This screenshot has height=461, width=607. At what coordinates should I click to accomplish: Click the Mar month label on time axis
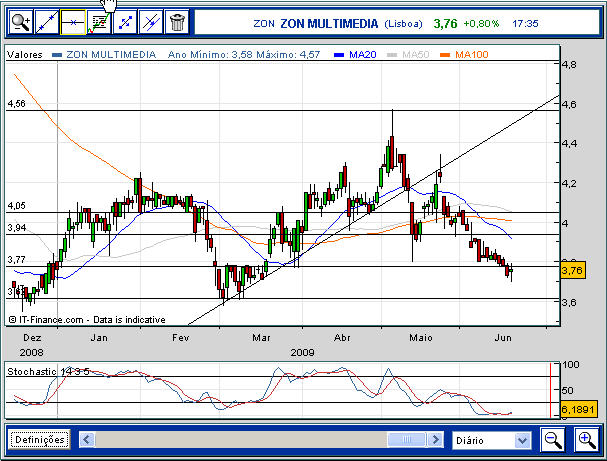click(x=261, y=338)
